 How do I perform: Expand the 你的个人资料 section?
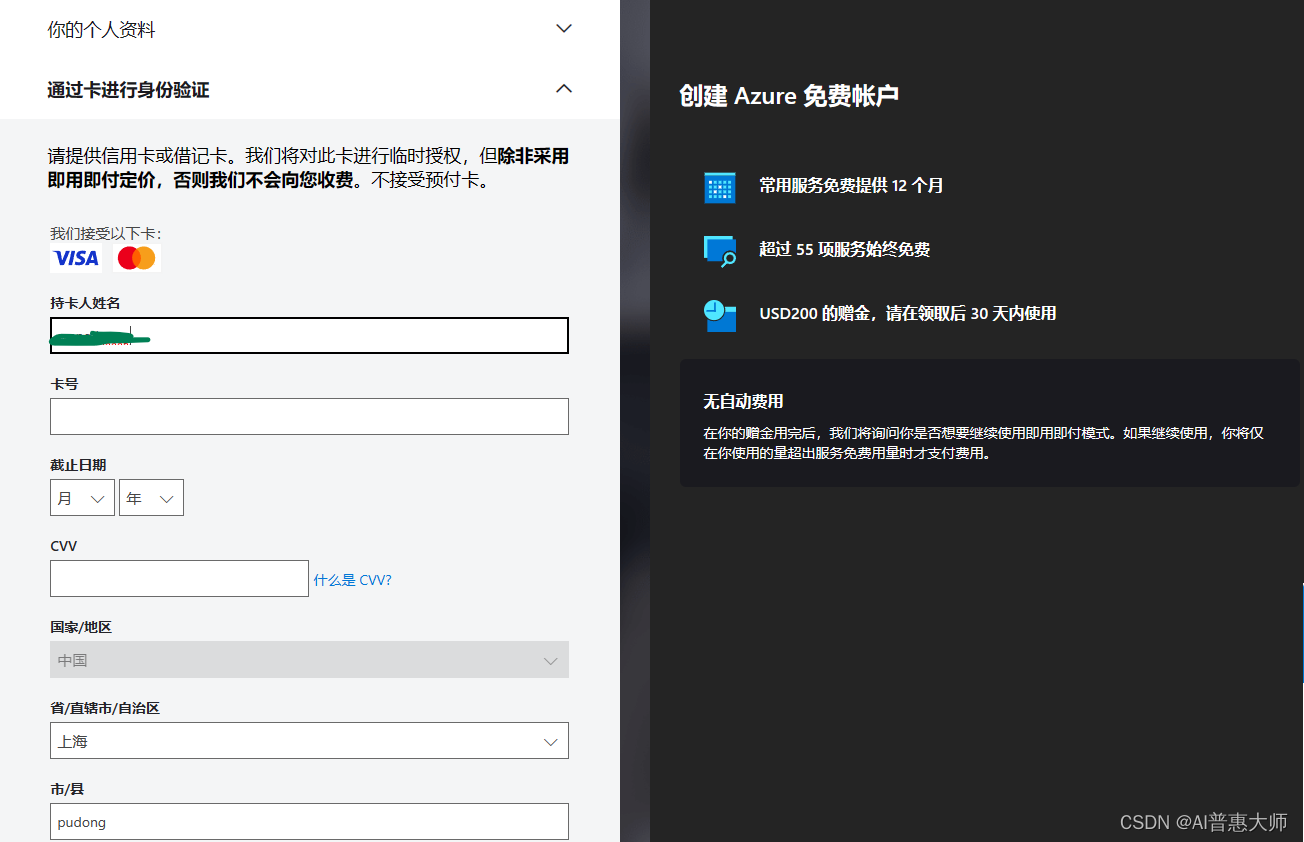tap(564, 29)
